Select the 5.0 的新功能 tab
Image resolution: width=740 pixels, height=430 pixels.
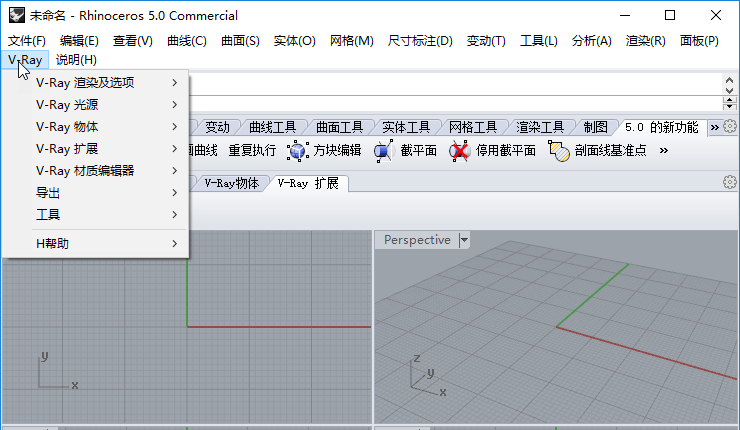point(661,127)
